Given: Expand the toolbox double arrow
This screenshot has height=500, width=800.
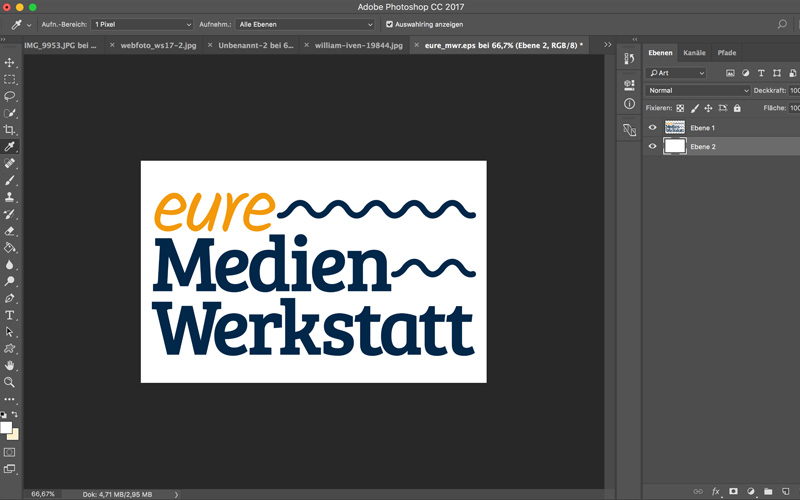Looking at the screenshot, I should click(x=3, y=39).
